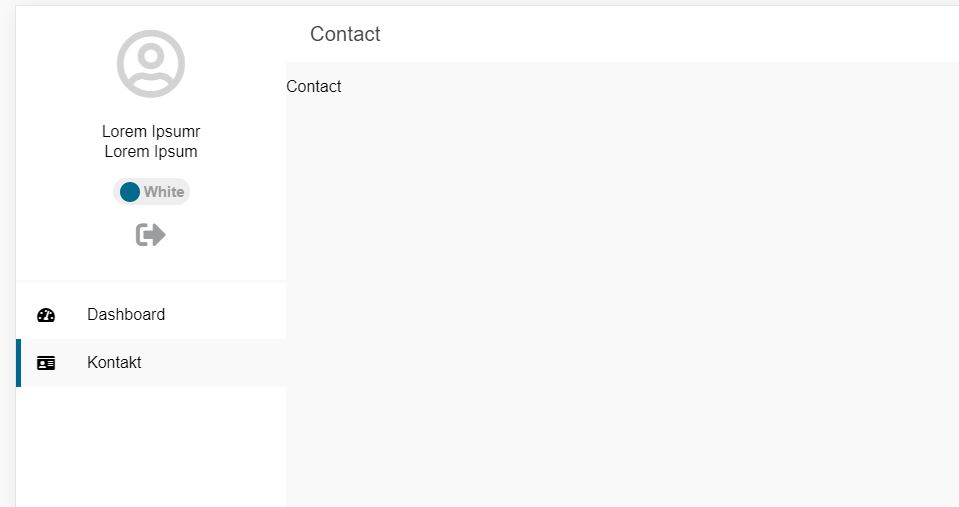Click the empty sidebar space below Kontakt
This screenshot has height=507, width=959.
[x=150, y=450]
